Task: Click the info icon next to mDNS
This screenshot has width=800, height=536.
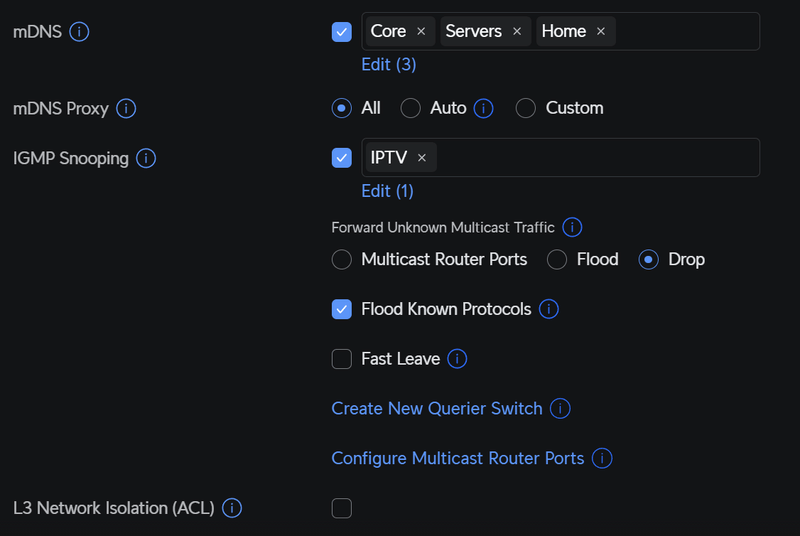Action: 80,32
